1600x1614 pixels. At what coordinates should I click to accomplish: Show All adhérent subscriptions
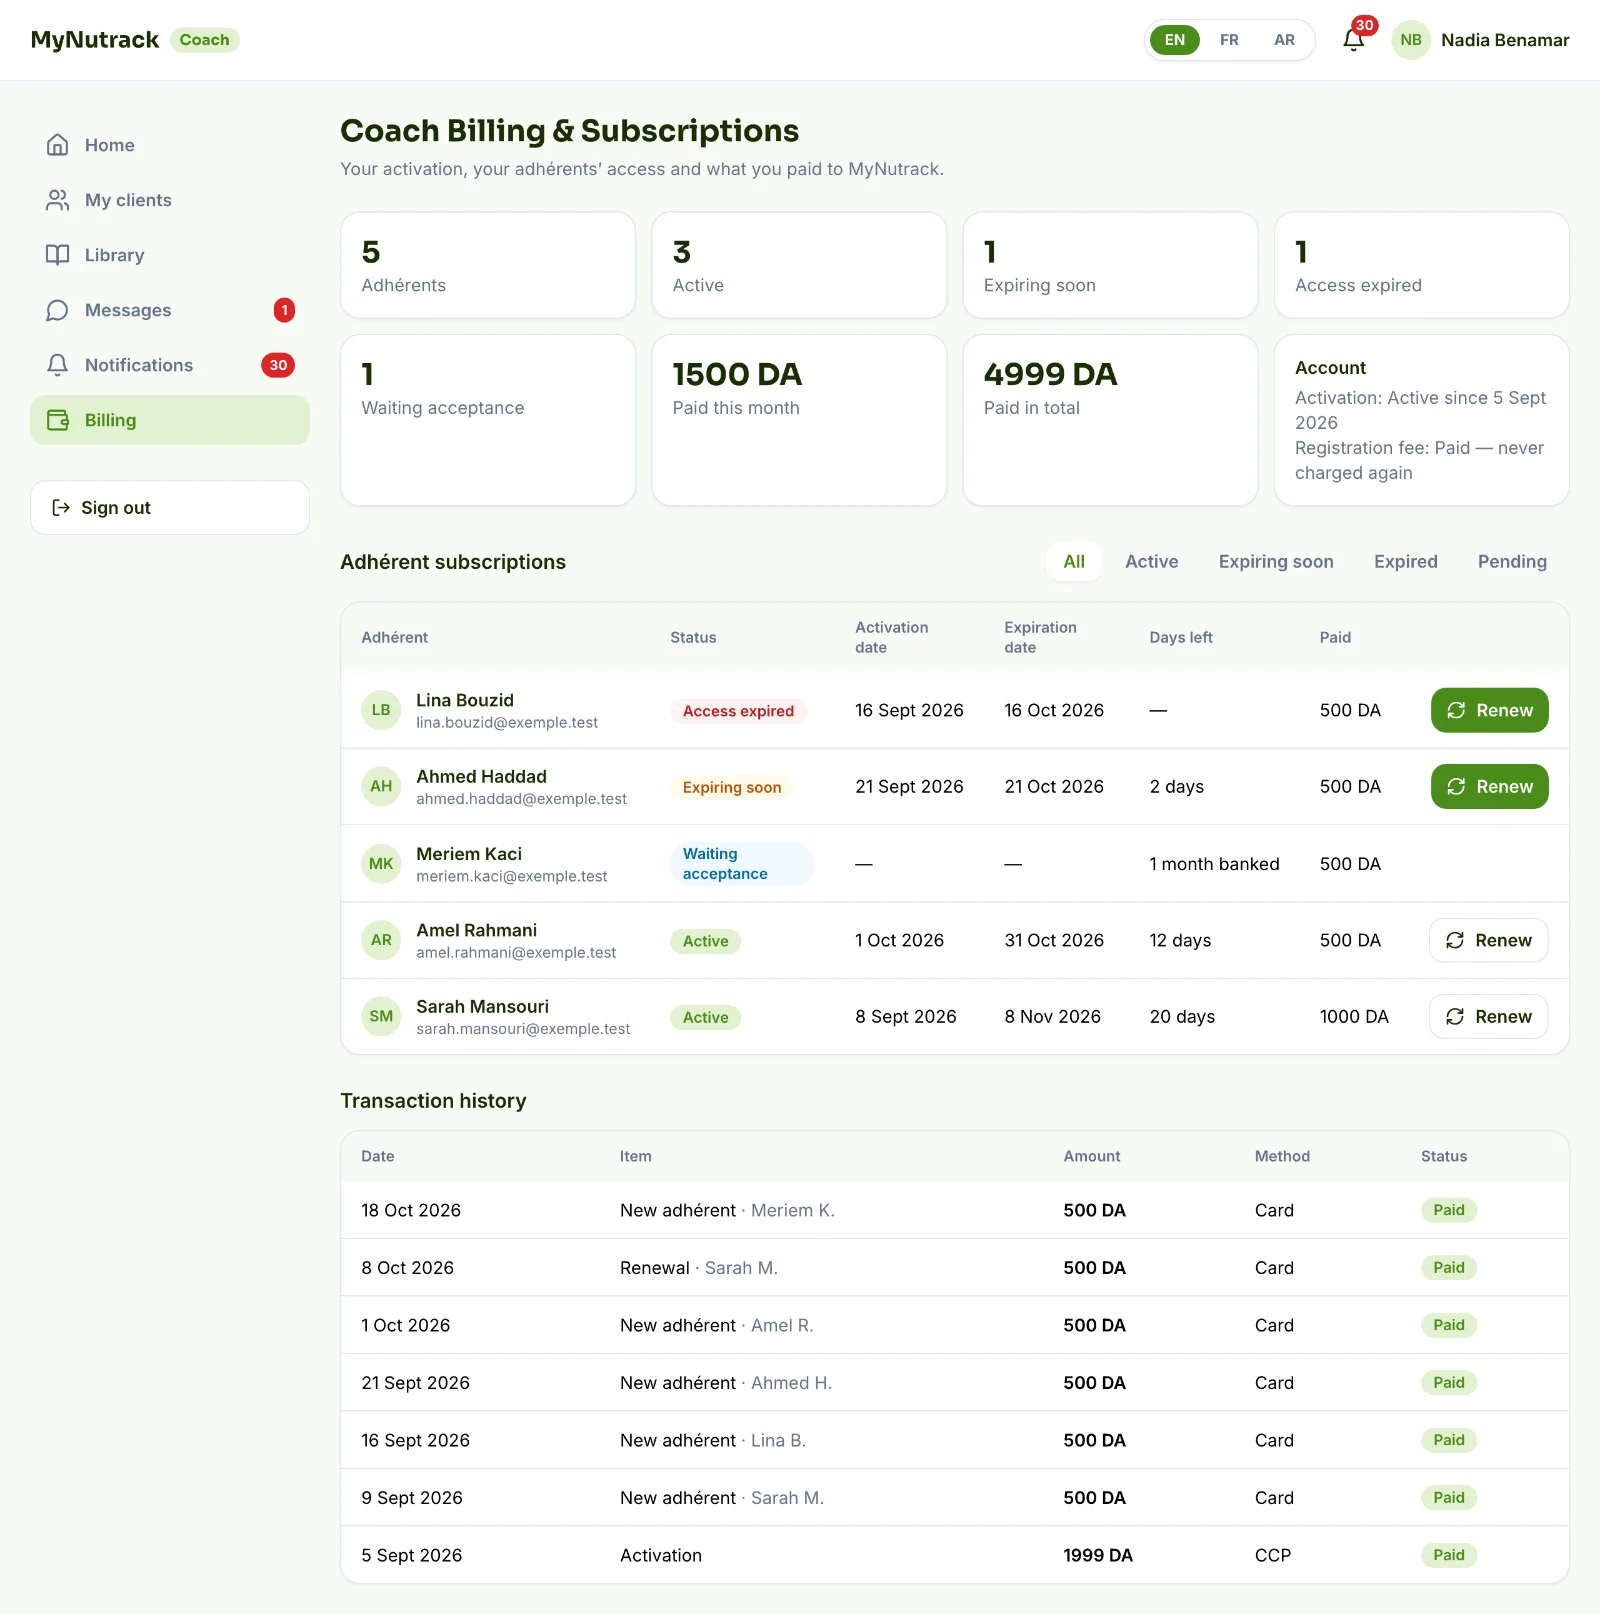tap(1074, 562)
